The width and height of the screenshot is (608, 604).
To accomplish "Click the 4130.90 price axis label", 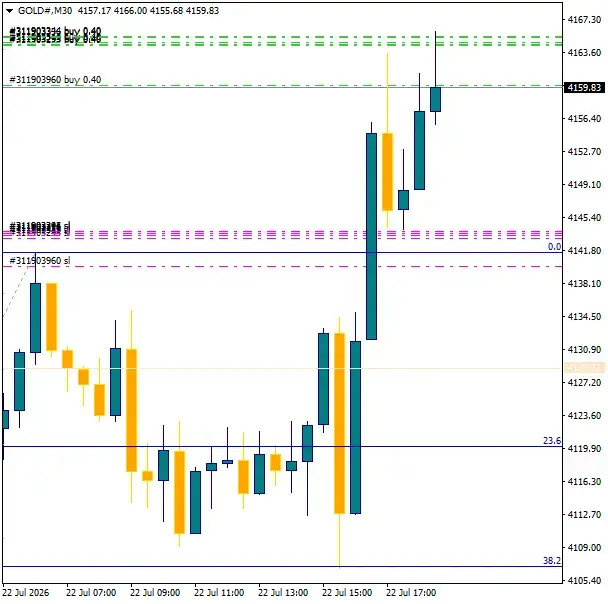I will point(584,350).
